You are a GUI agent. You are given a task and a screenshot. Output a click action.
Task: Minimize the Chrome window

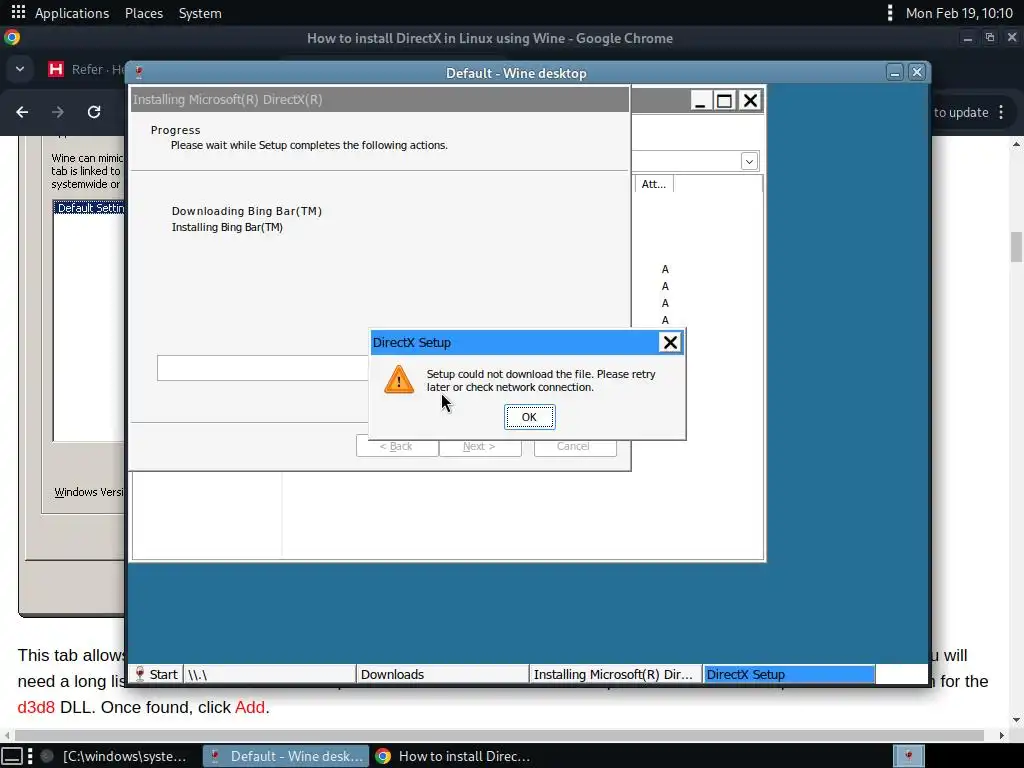pos(968,38)
